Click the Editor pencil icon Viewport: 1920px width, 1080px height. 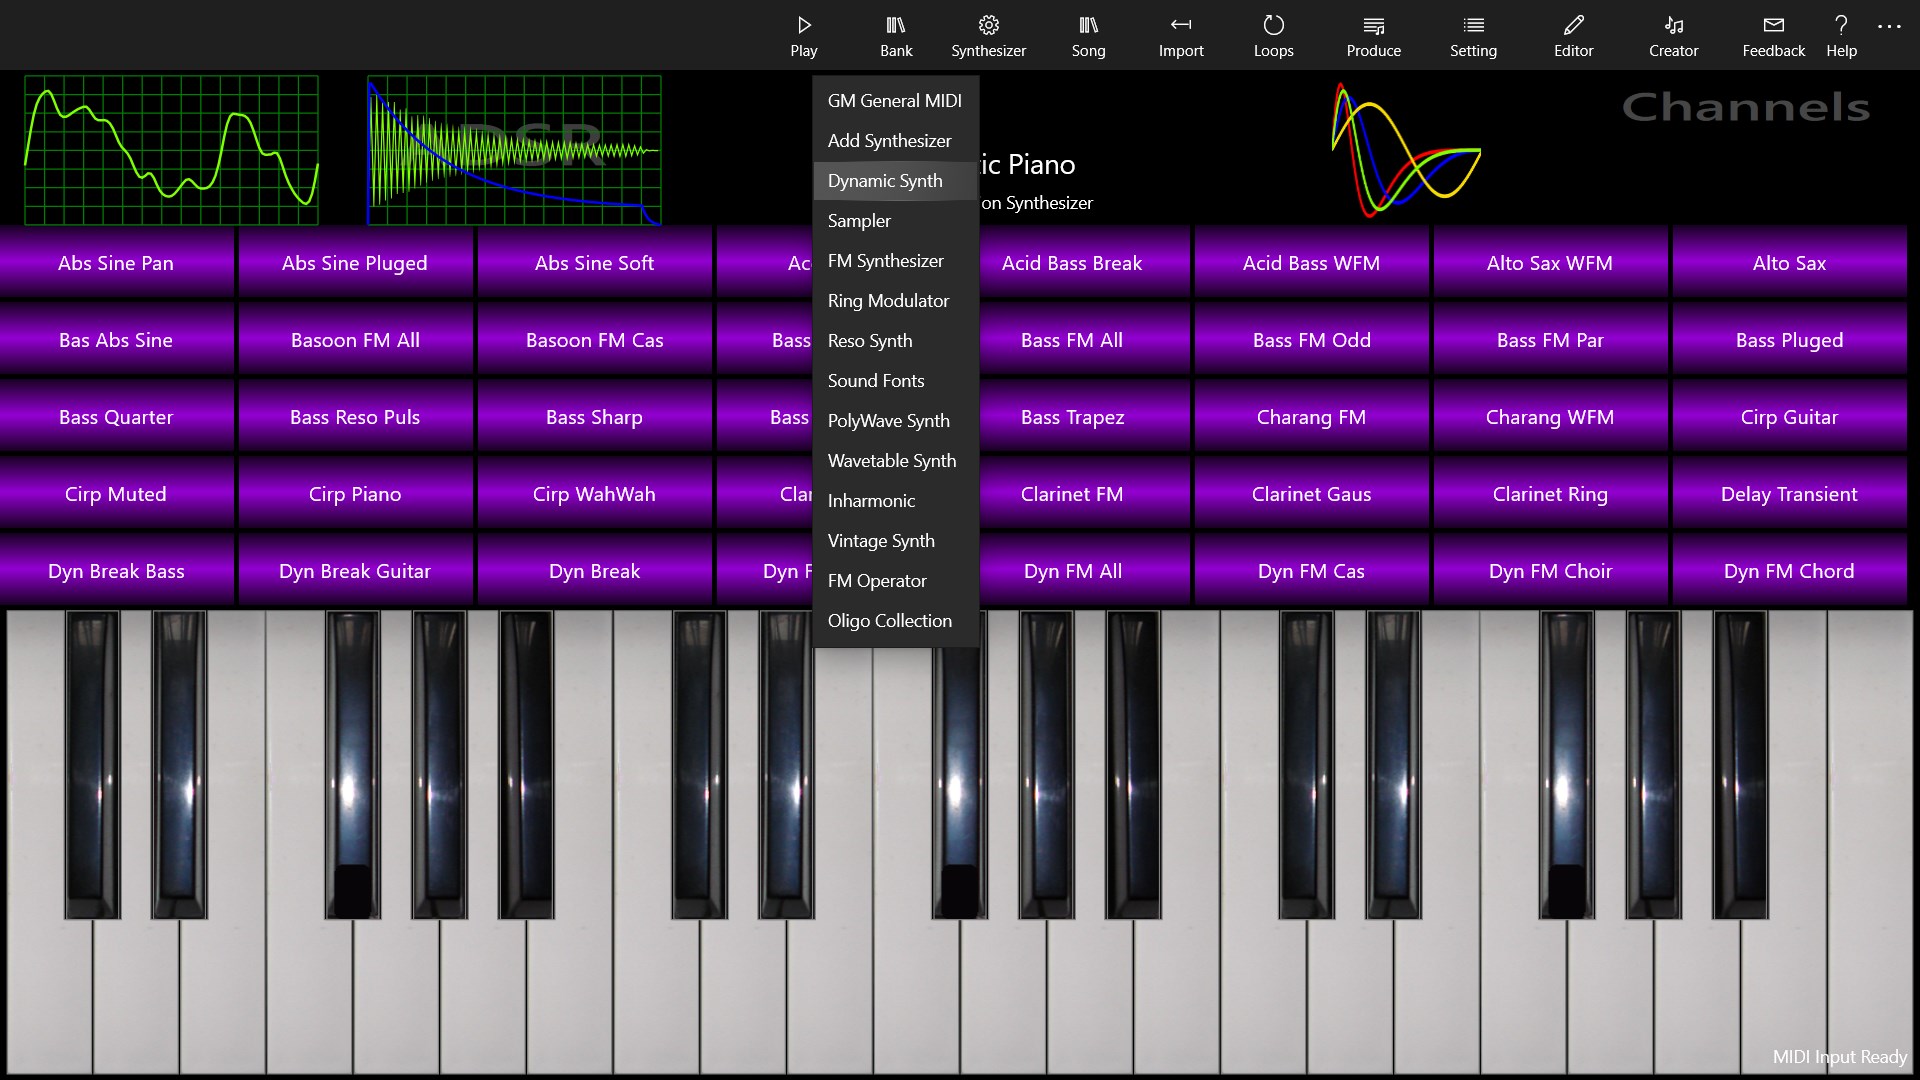click(x=1572, y=35)
